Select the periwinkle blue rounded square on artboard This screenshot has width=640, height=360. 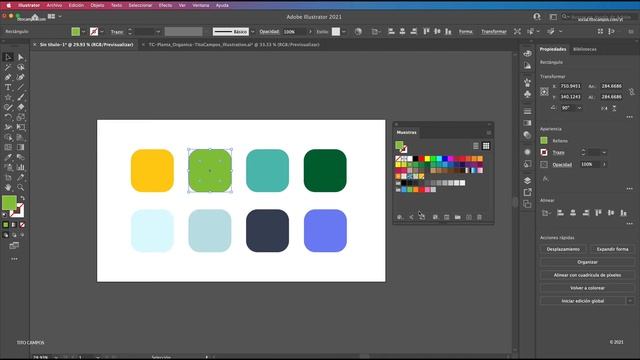tap(325, 231)
